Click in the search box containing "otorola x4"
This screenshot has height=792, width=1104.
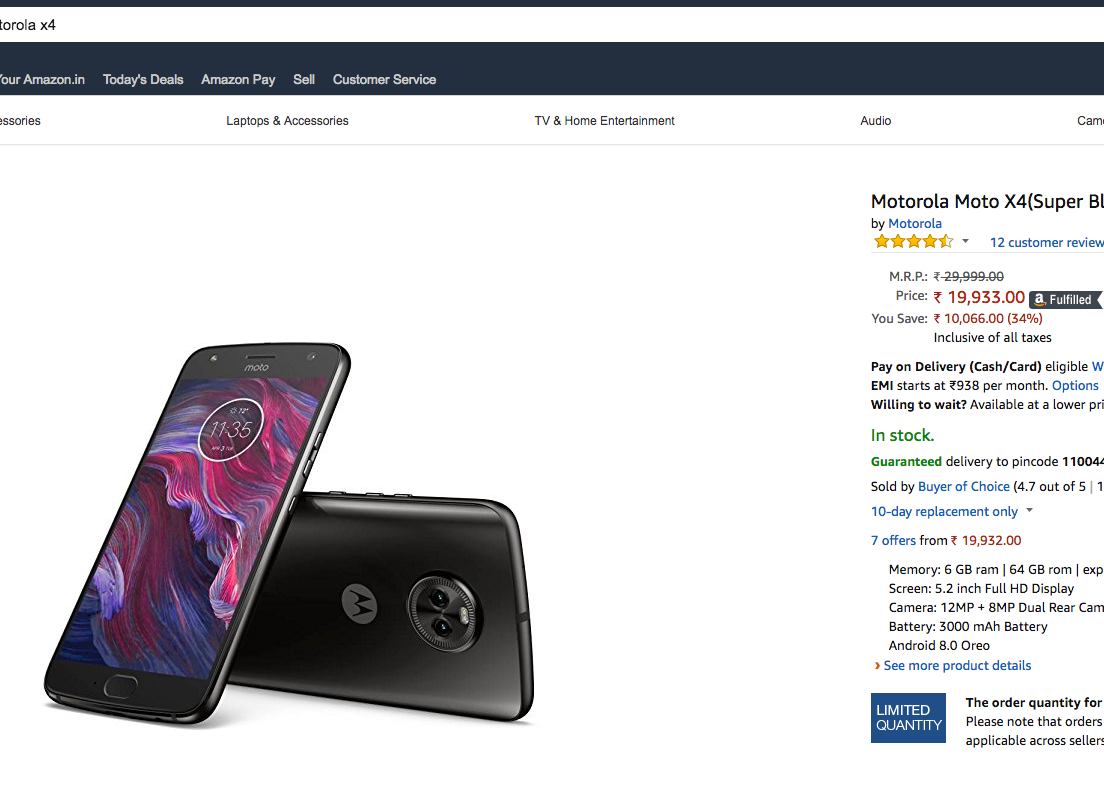500,25
